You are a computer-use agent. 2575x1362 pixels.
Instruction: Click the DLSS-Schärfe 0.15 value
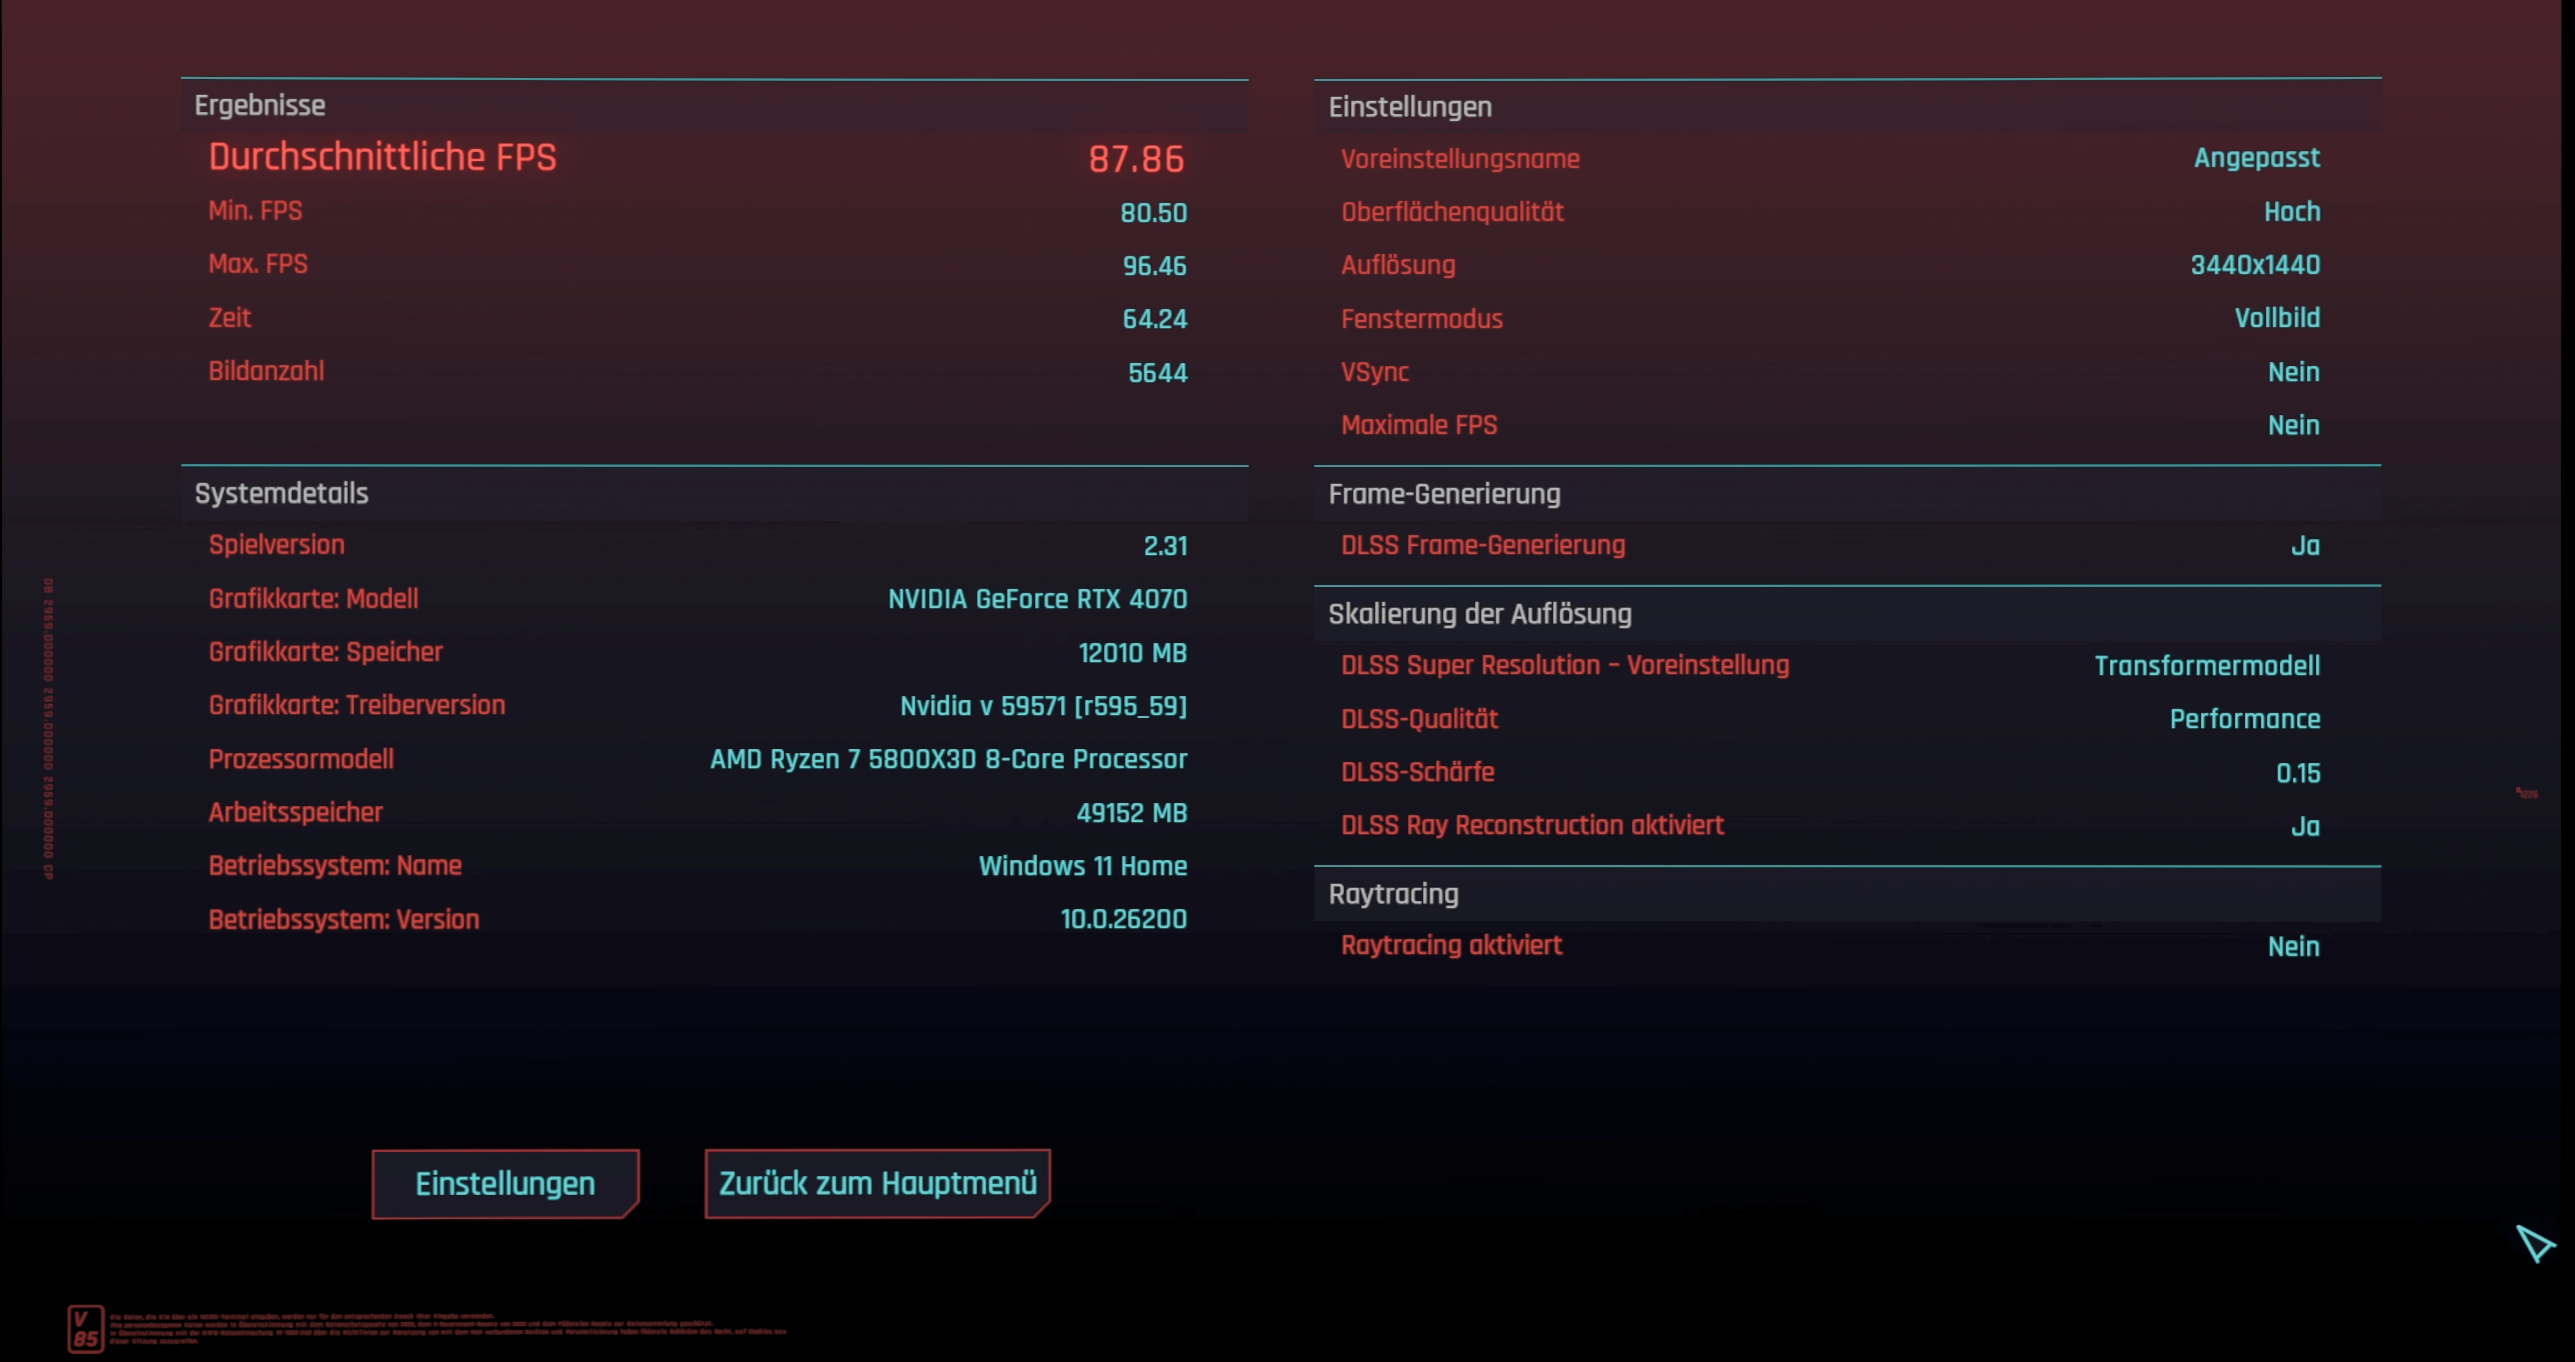point(2297,773)
